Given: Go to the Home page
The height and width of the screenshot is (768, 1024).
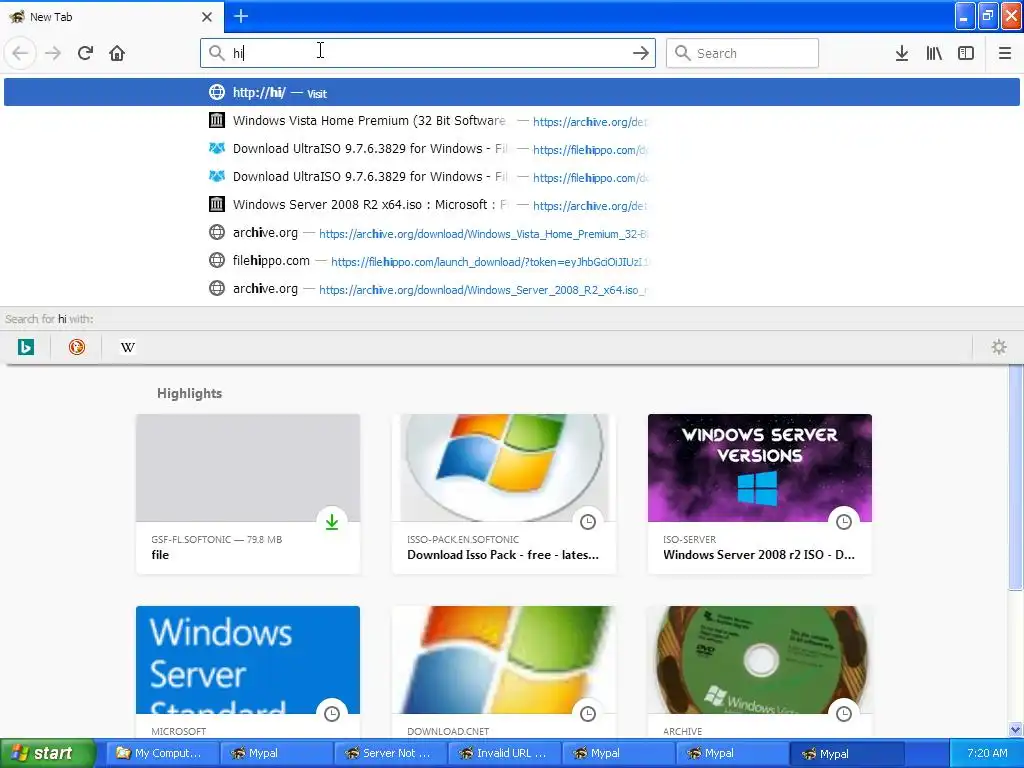Looking at the screenshot, I should point(117,53).
